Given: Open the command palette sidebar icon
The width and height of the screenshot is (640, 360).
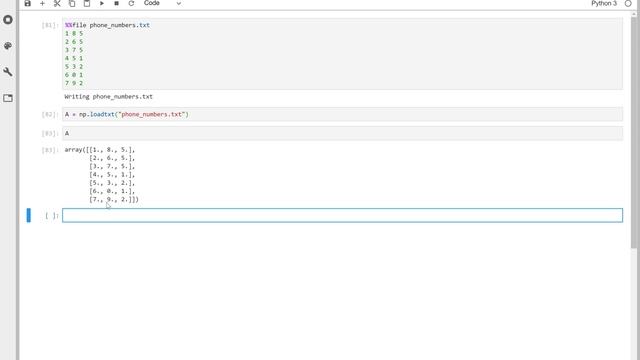Looking at the screenshot, I should click(8, 46).
